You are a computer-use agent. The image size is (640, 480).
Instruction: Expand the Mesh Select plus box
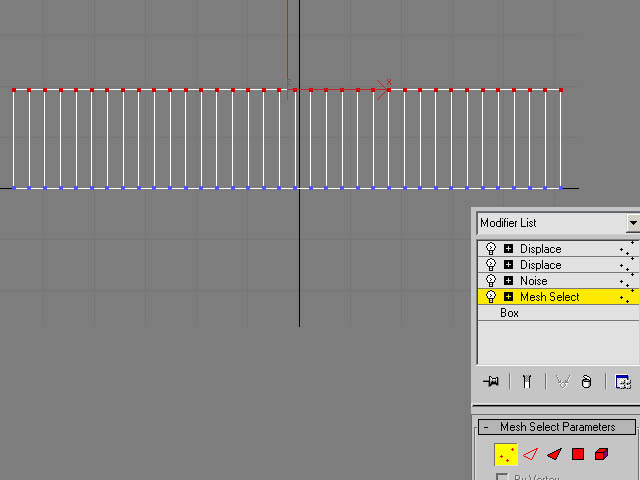click(x=508, y=296)
